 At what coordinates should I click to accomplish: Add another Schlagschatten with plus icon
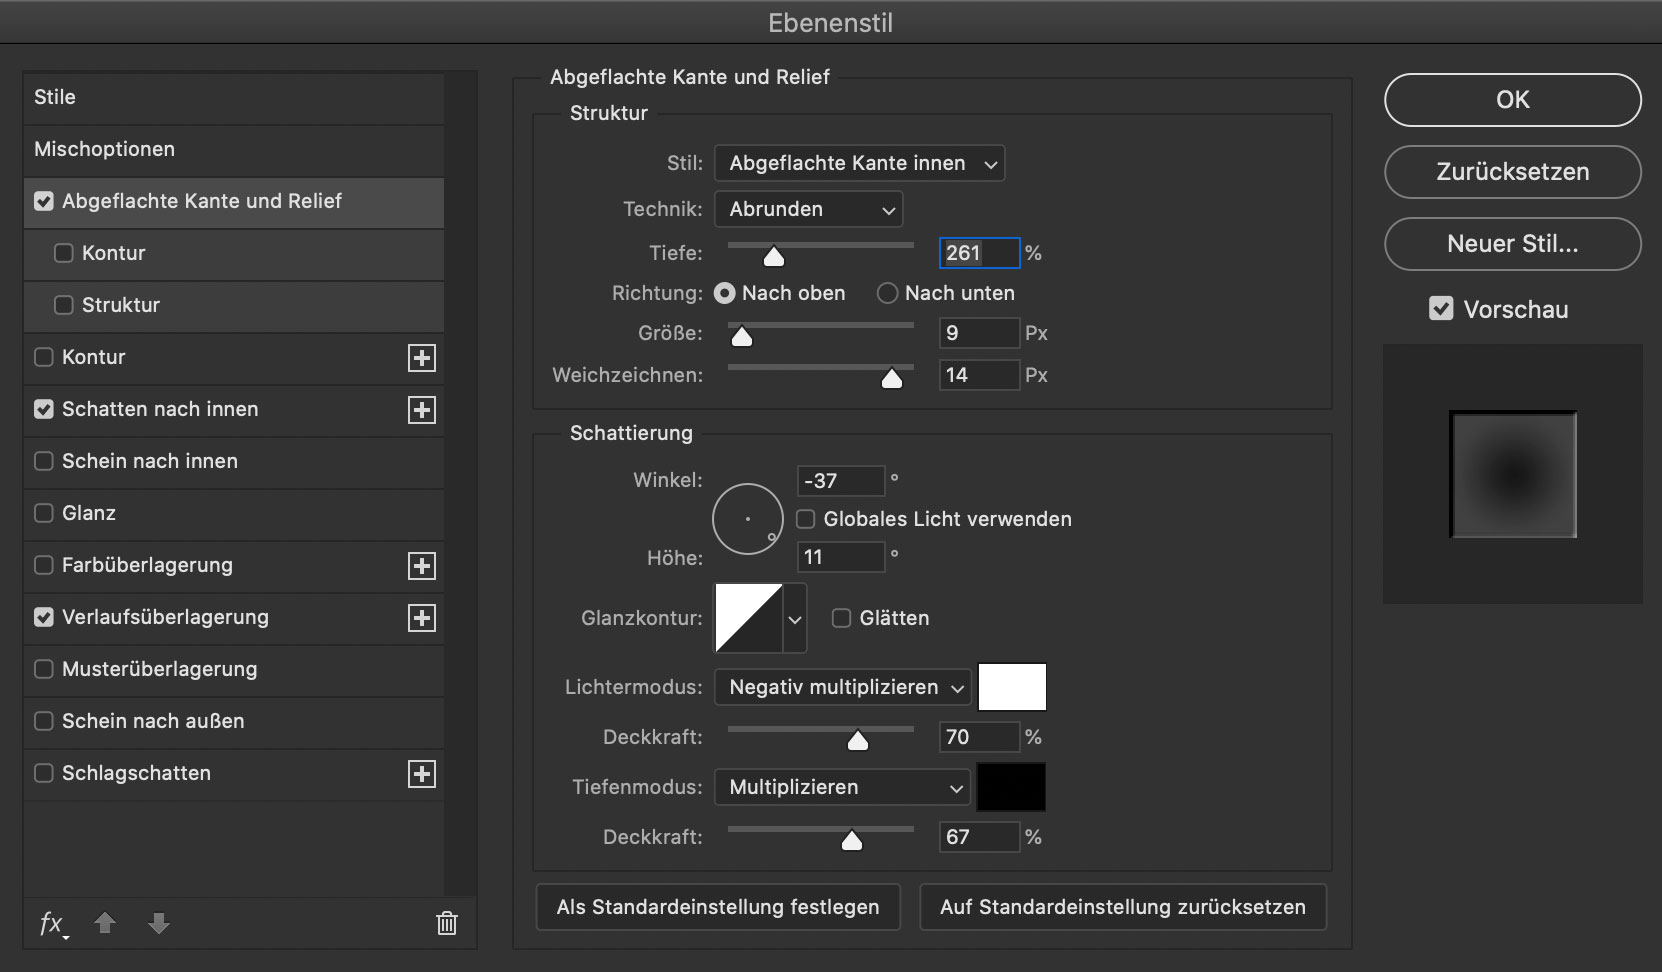[422, 774]
